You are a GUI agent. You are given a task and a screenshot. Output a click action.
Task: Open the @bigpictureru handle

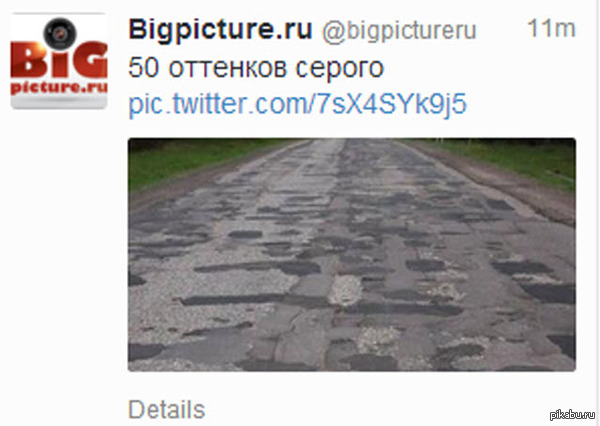click(x=399, y=31)
